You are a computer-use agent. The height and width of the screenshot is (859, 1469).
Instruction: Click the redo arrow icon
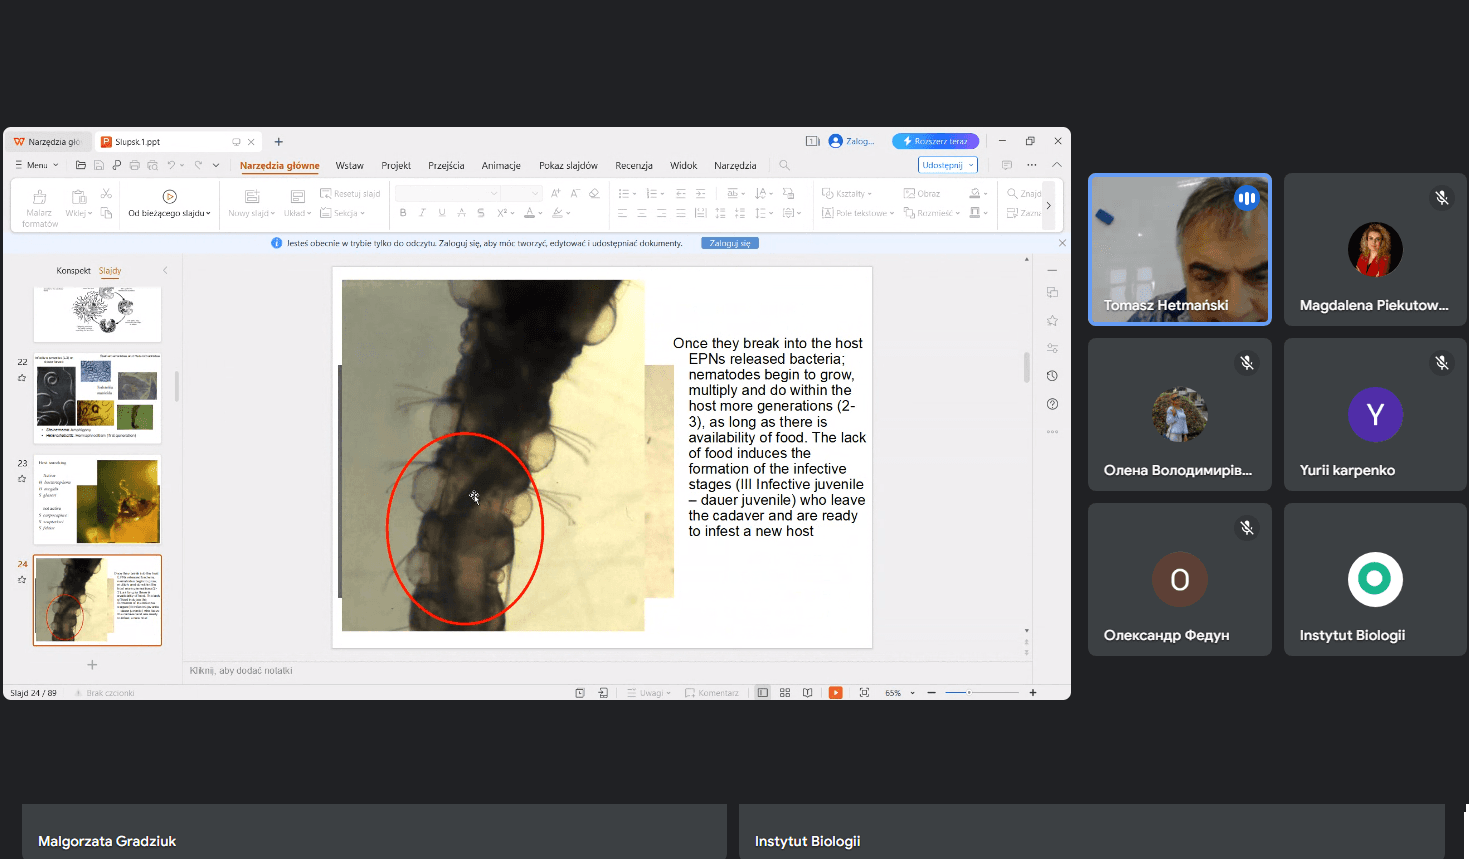(x=199, y=165)
